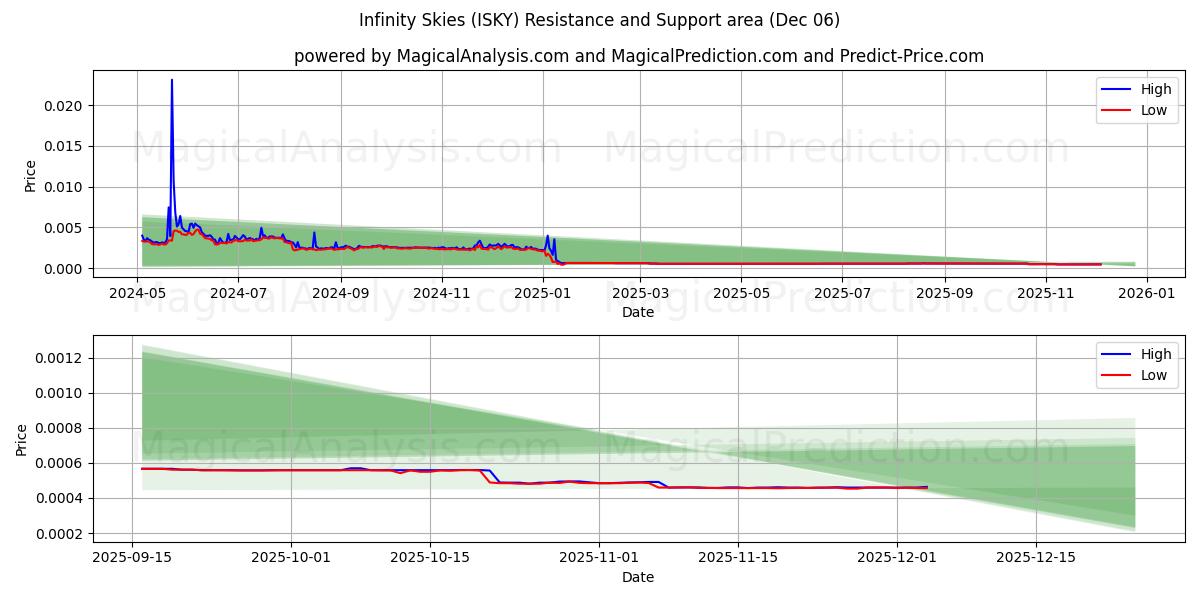The height and width of the screenshot is (600, 1200).
Task: Click the blue line swatch beside High label
Action: [1120, 89]
